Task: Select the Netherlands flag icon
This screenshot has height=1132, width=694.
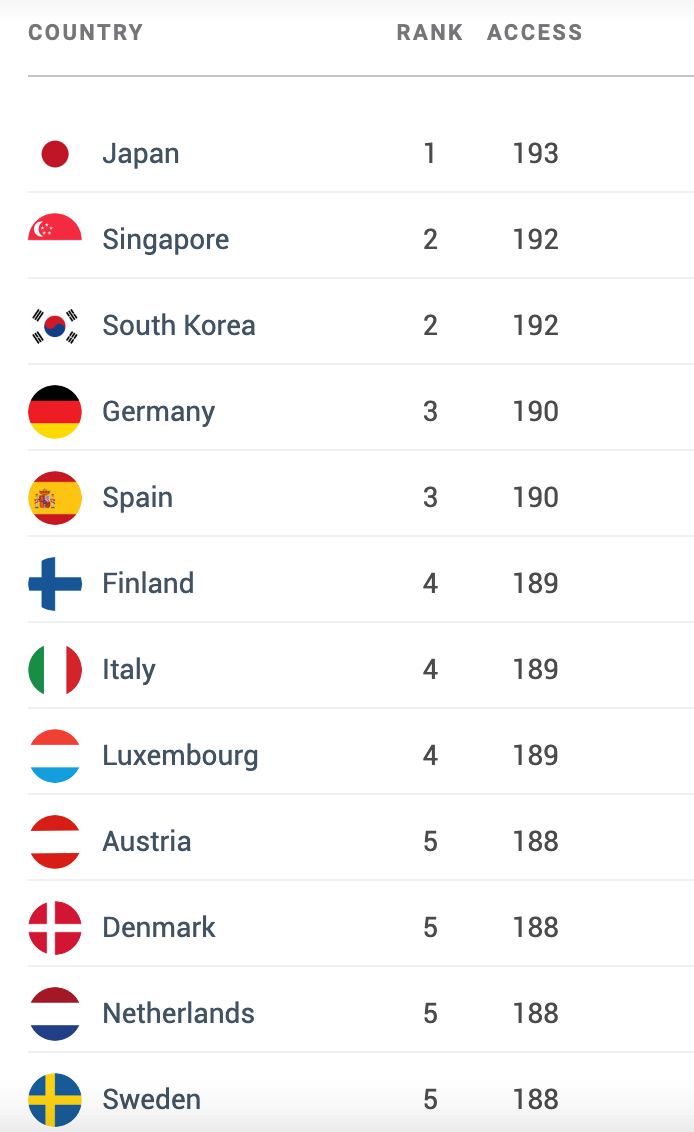Action: (55, 1014)
